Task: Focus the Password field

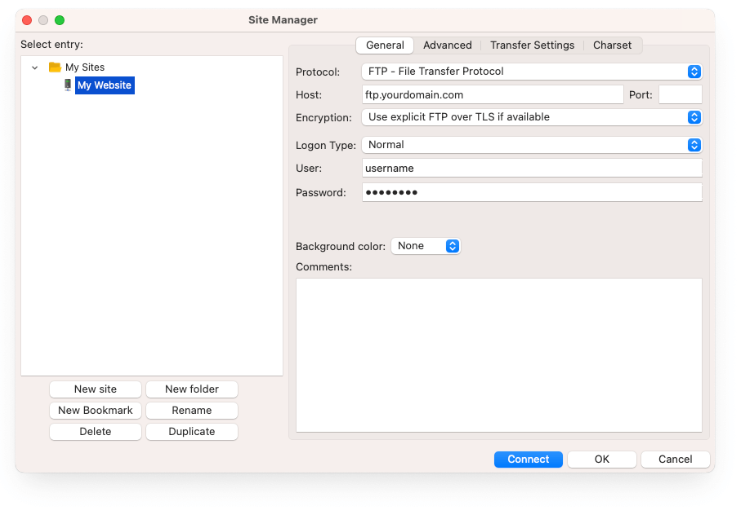Action: pos(532,193)
